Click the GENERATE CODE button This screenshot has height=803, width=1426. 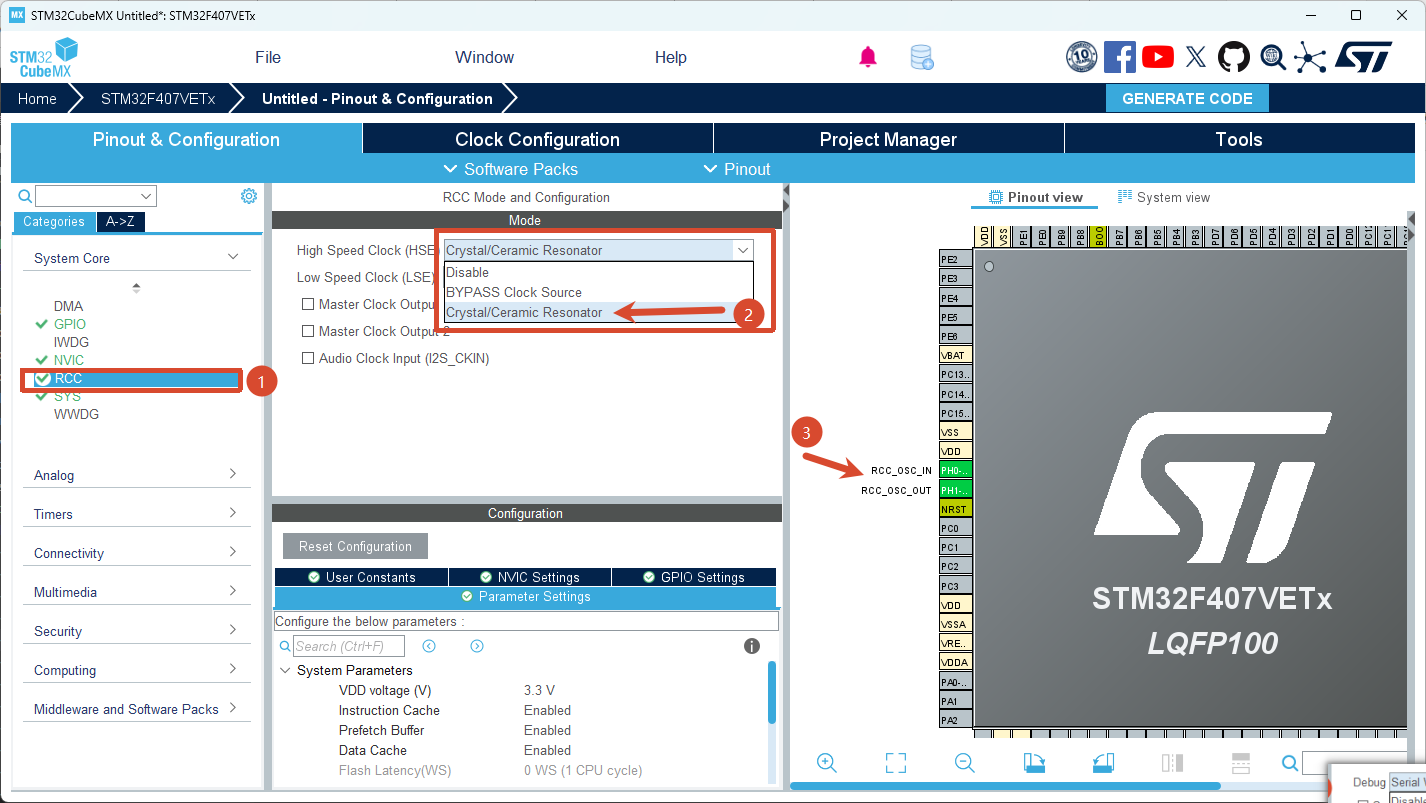tap(1187, 98)
